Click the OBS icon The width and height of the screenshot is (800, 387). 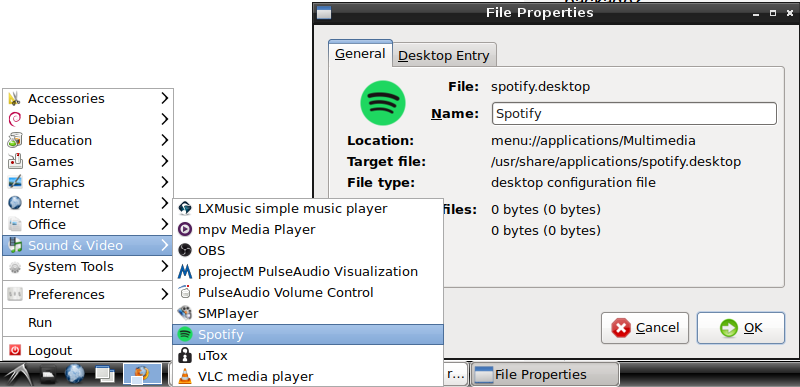(184, 250)
